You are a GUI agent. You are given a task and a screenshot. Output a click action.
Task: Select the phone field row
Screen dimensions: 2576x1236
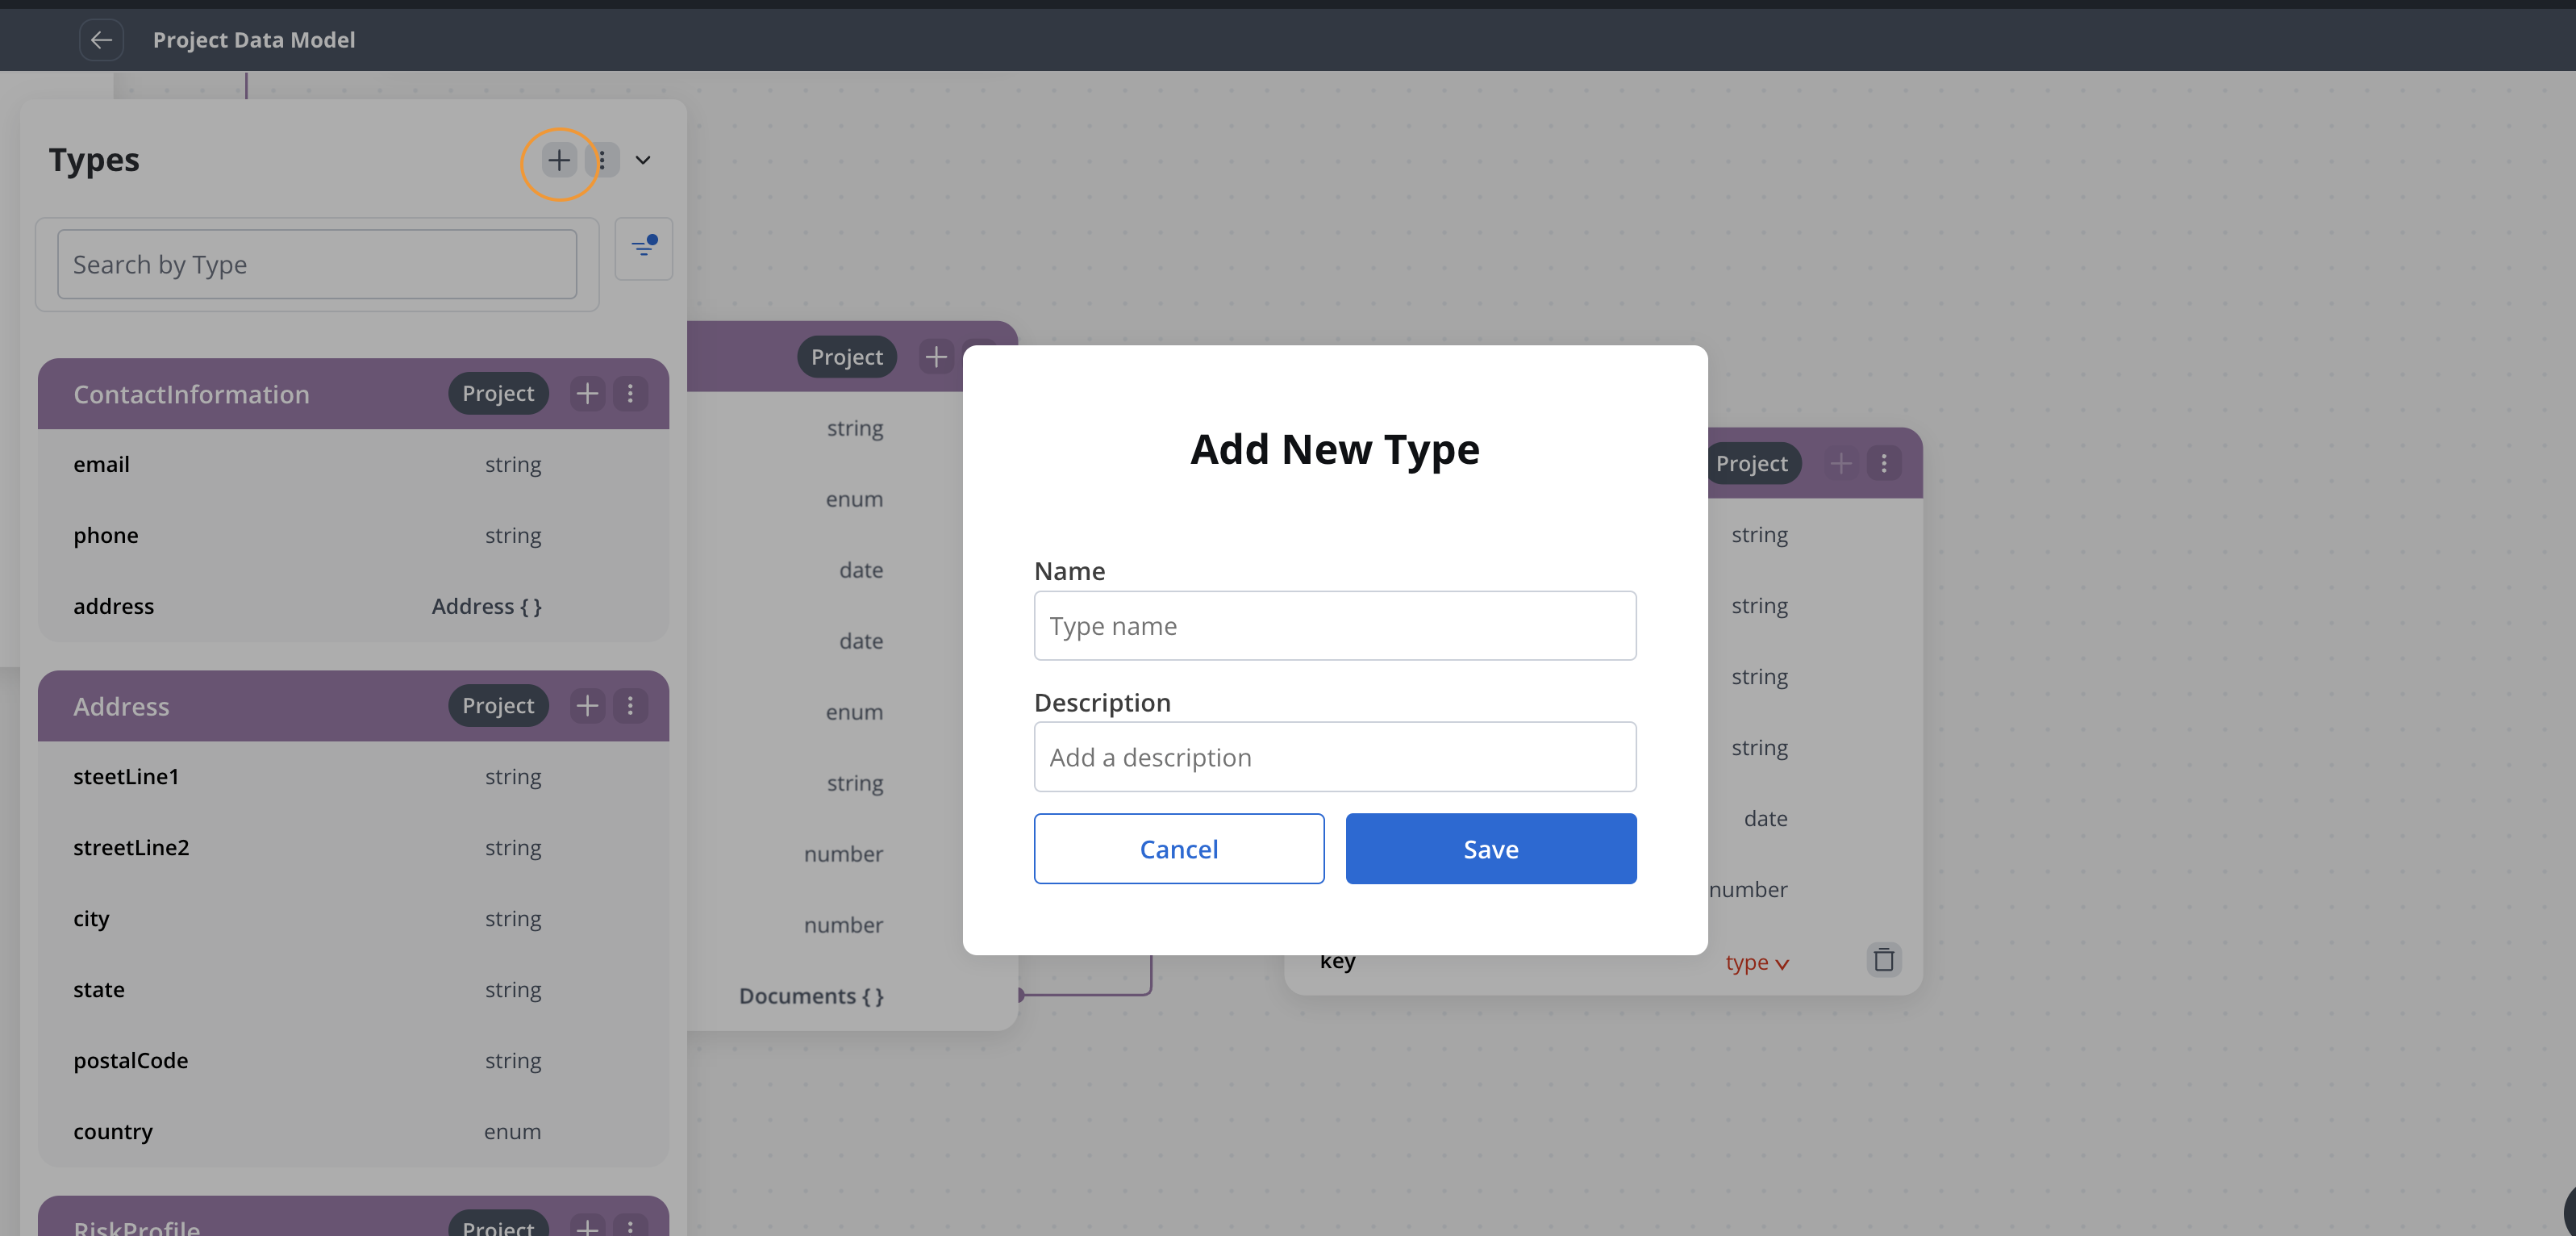[x=353, y=536]
